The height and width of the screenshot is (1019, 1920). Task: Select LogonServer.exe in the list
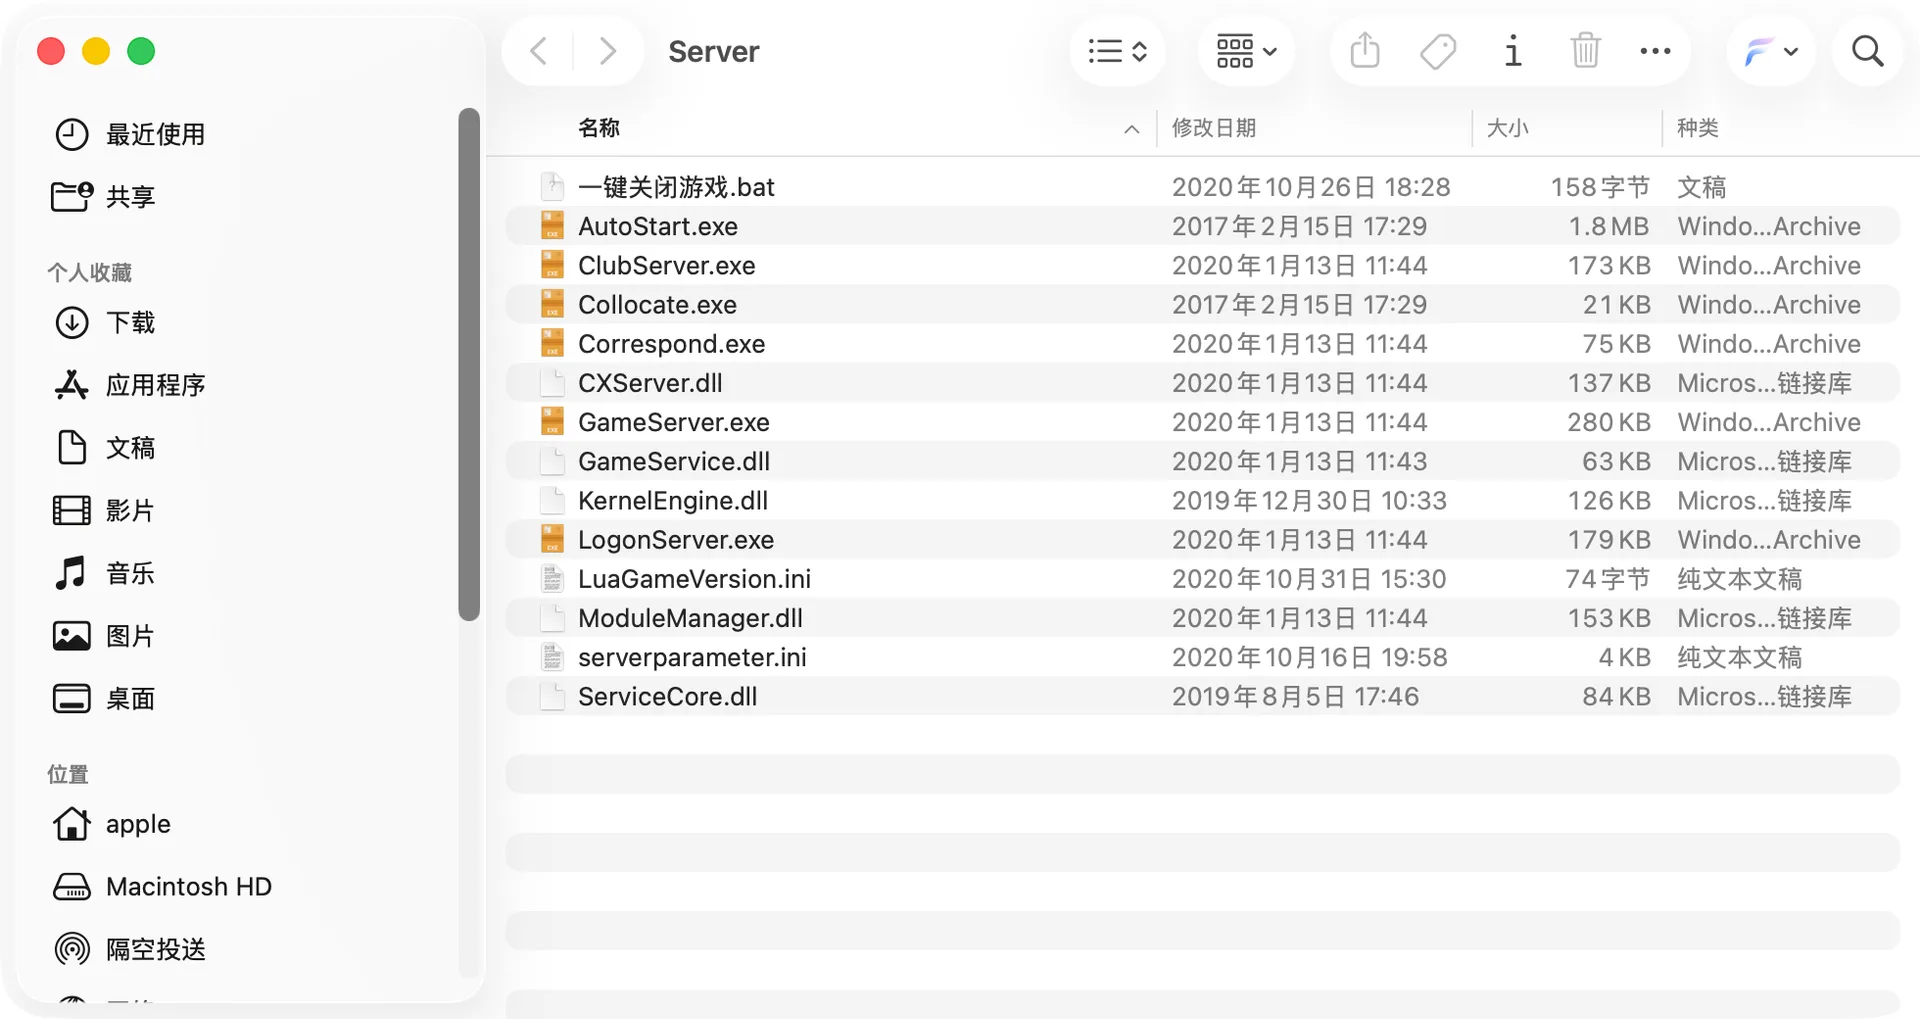point(1202,539)
